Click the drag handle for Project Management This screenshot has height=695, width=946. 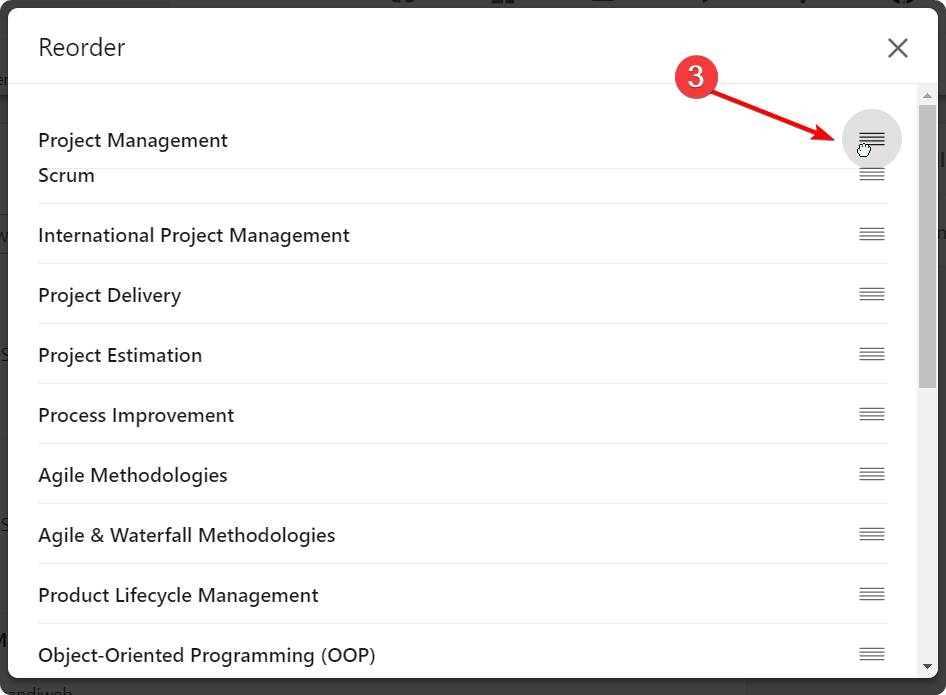[x=872, y=139]
